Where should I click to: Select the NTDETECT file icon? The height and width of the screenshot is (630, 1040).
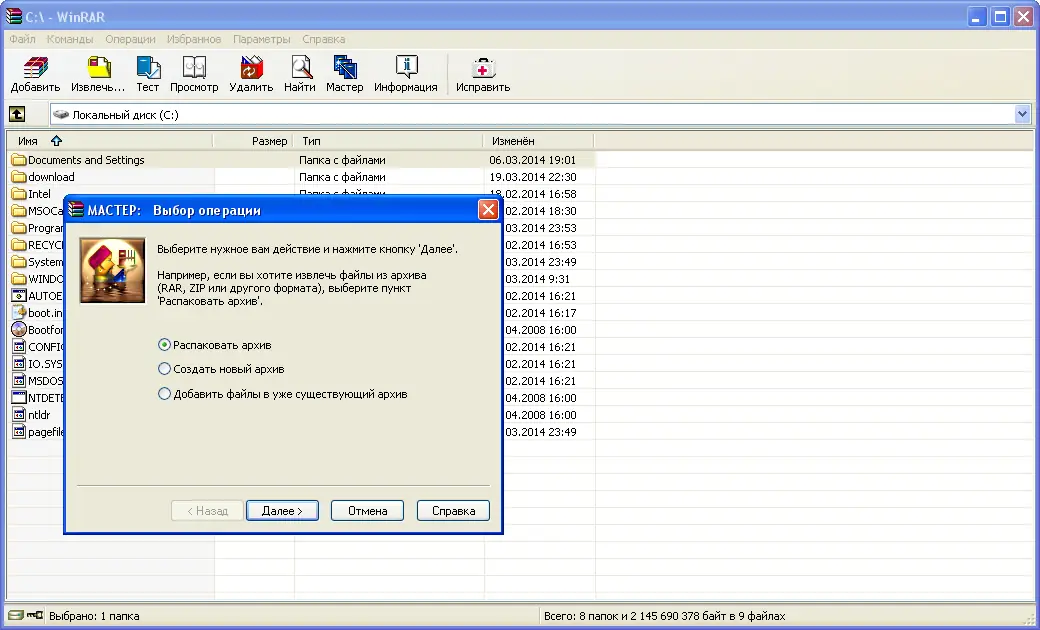(x=19, y=398)
